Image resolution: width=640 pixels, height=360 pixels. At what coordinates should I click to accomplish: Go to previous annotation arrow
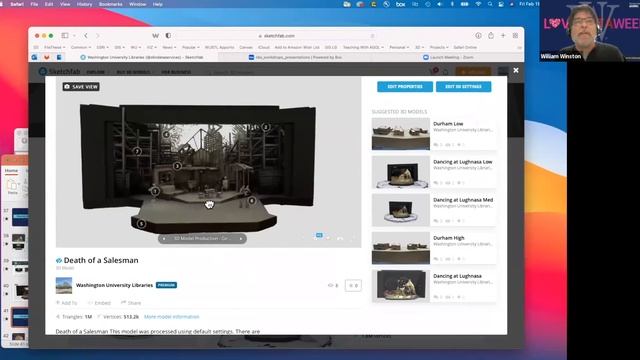(164, 238)
